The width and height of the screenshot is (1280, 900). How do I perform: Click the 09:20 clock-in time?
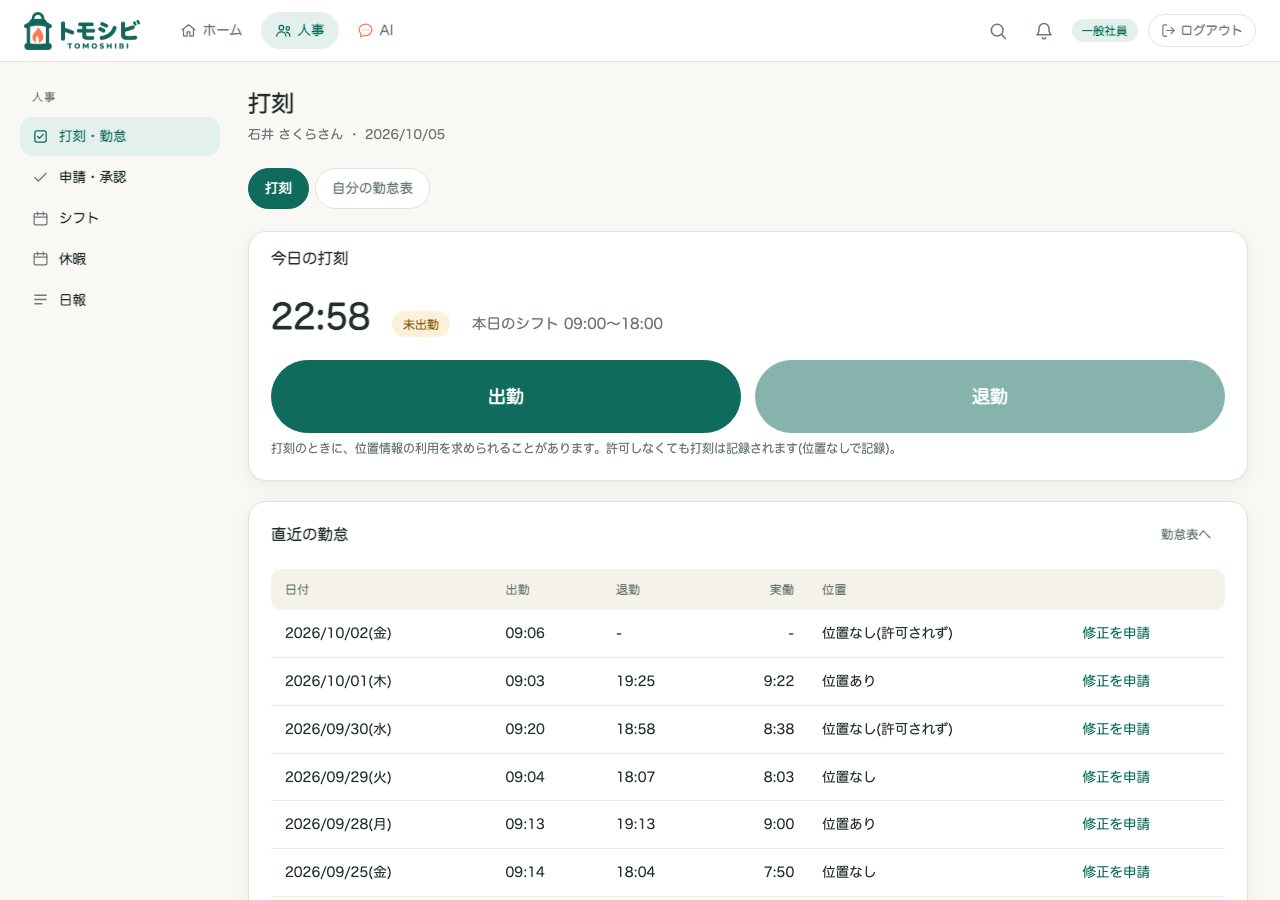tap(525, 729)
